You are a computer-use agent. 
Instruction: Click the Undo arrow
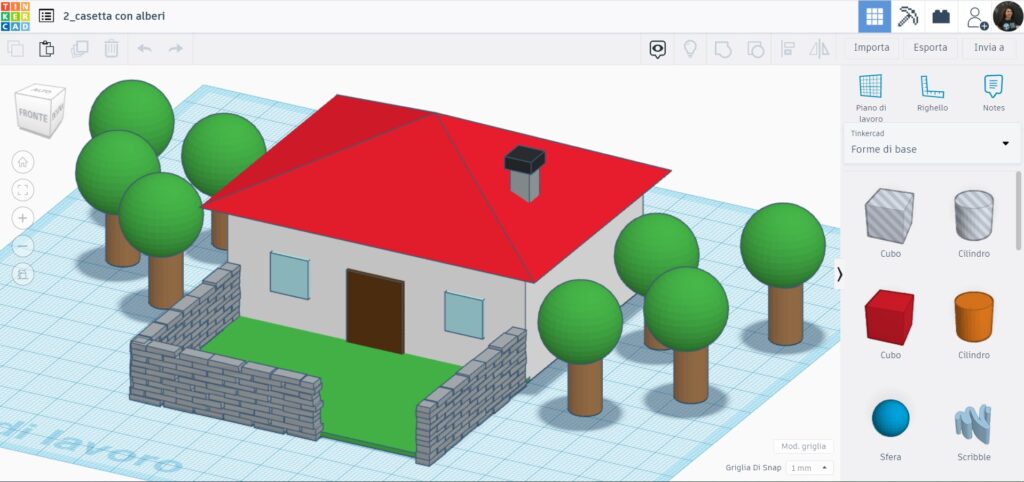144,48
